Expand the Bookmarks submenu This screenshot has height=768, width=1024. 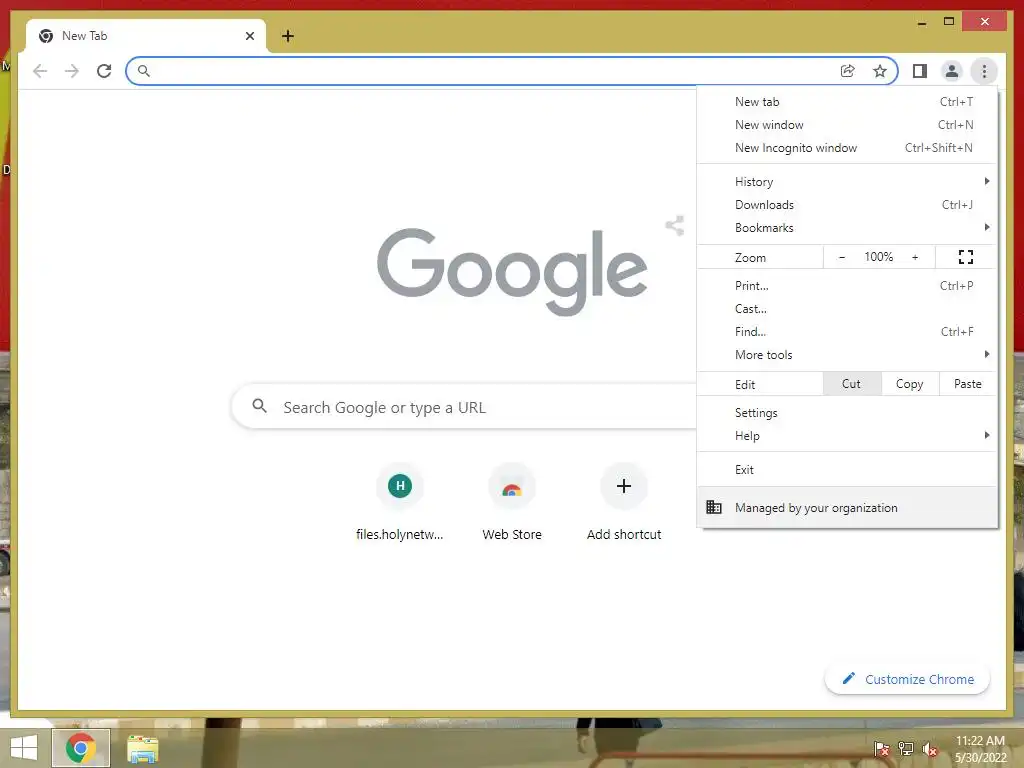(847, 227)
